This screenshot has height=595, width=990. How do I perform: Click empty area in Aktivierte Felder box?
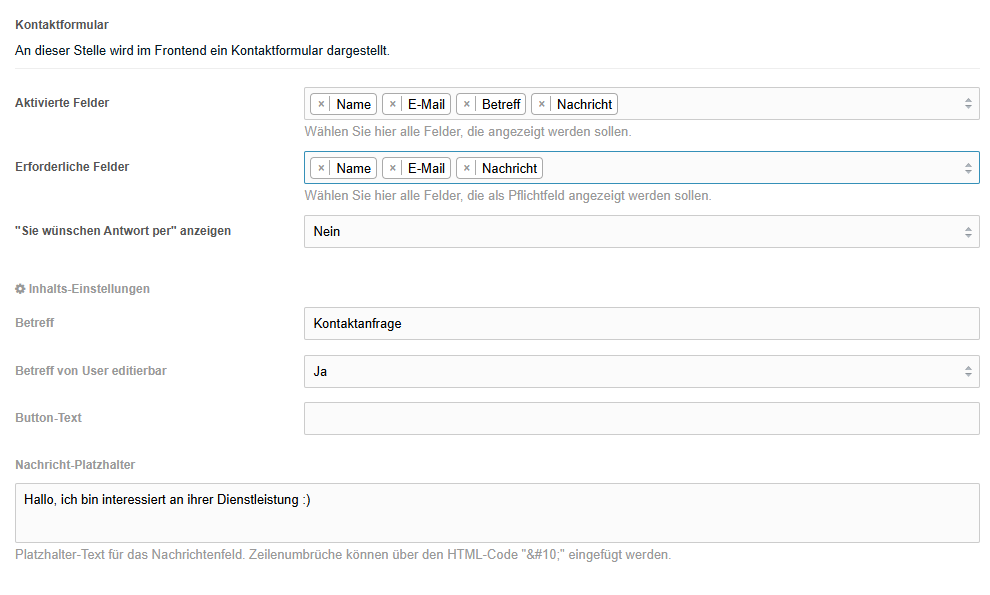click(789, 104)
